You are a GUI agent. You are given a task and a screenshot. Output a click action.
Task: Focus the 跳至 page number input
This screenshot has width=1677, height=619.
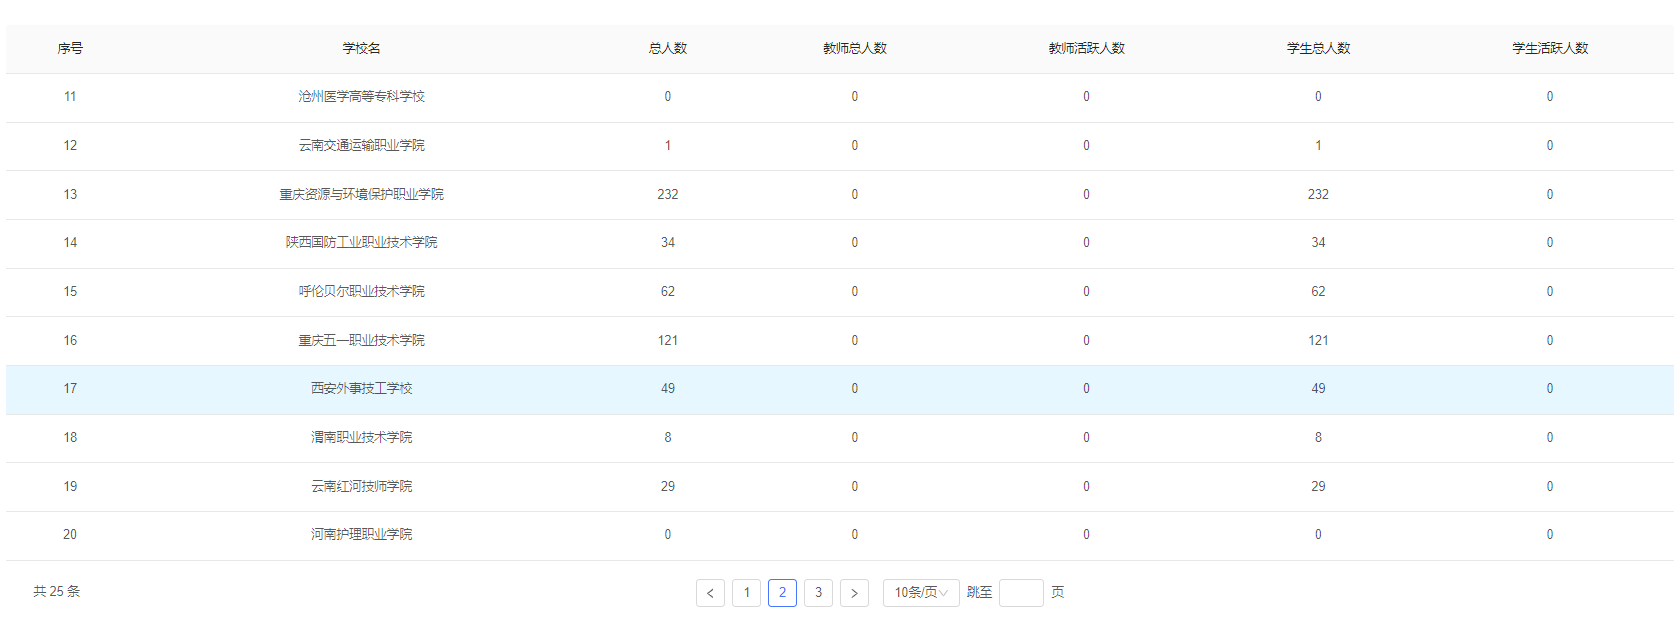coord(1020,593)
